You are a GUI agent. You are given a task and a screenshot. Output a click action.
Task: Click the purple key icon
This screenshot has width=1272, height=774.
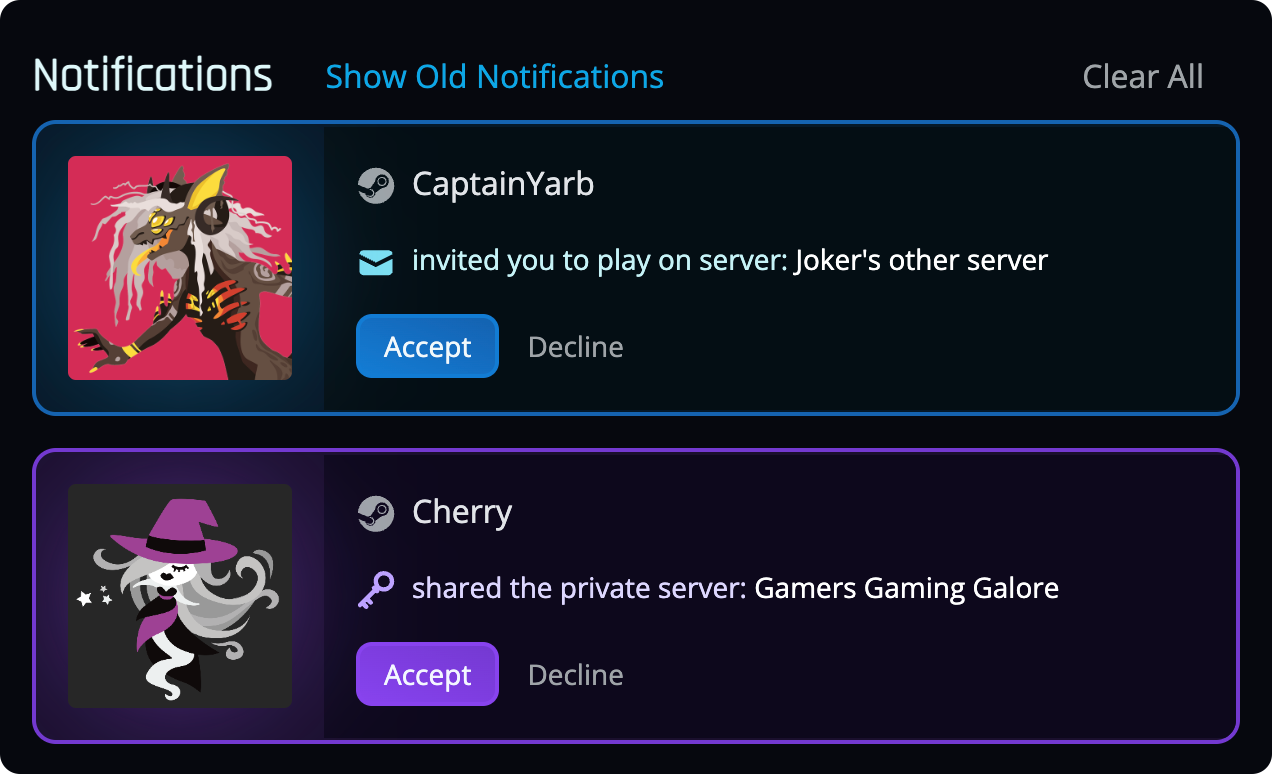[x=376, y=590]
